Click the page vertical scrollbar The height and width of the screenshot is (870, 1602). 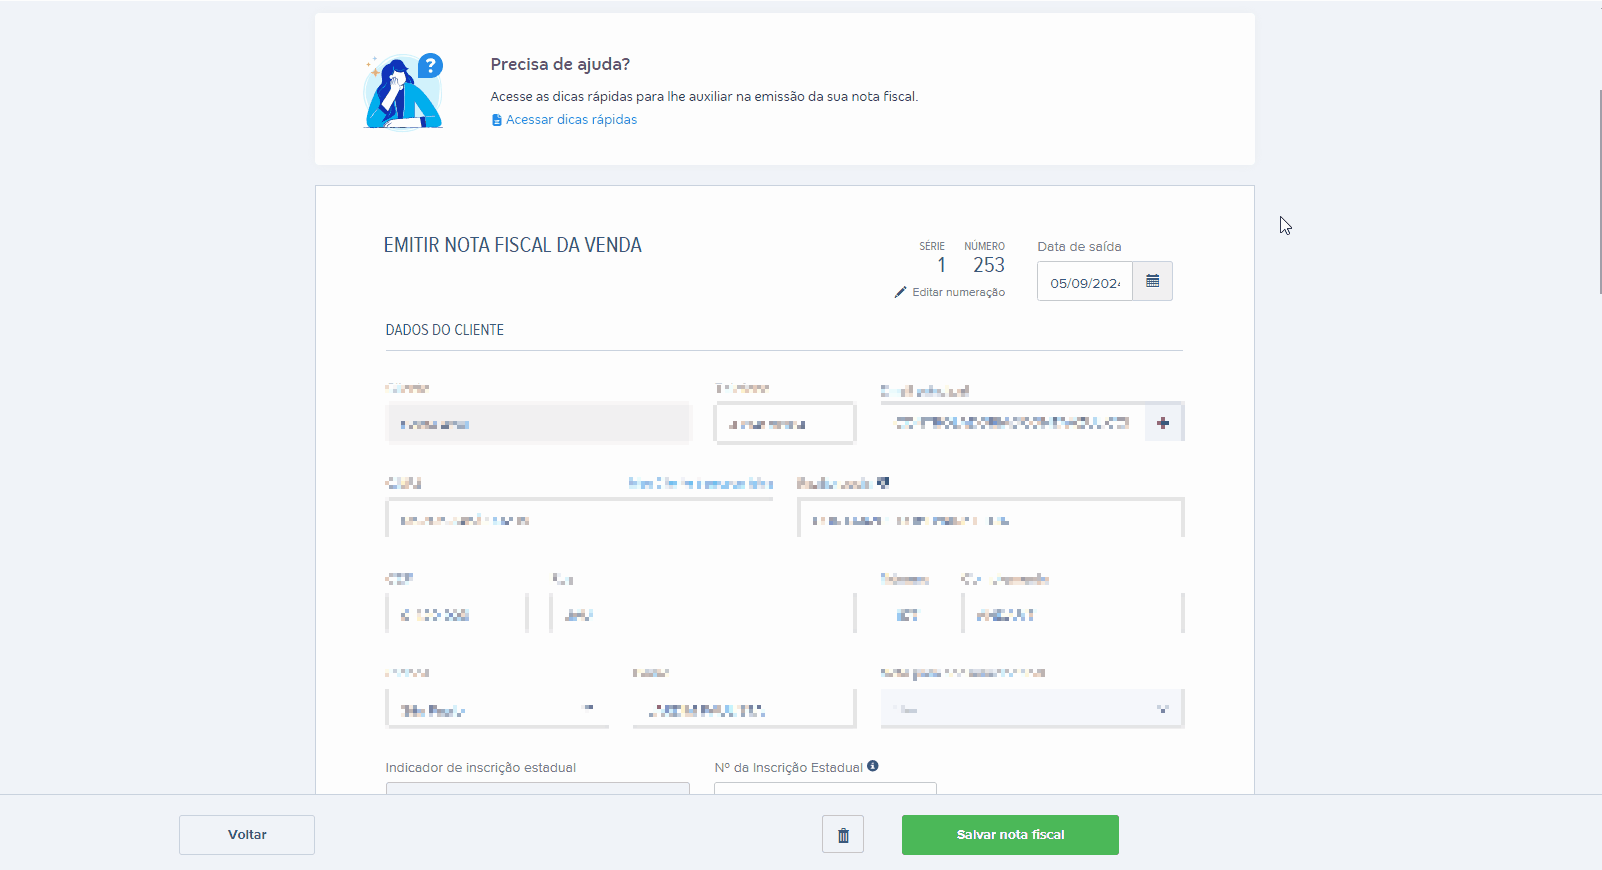(x=1599, y=190)
